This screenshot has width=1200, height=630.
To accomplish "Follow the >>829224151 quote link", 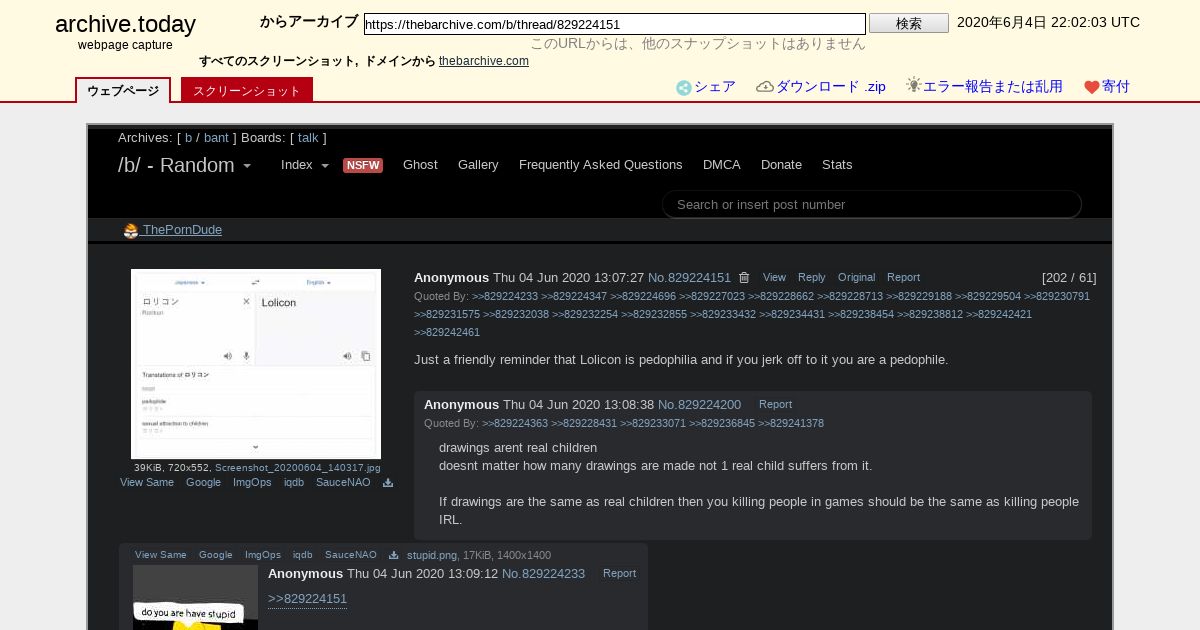I will tap(307, 599).
